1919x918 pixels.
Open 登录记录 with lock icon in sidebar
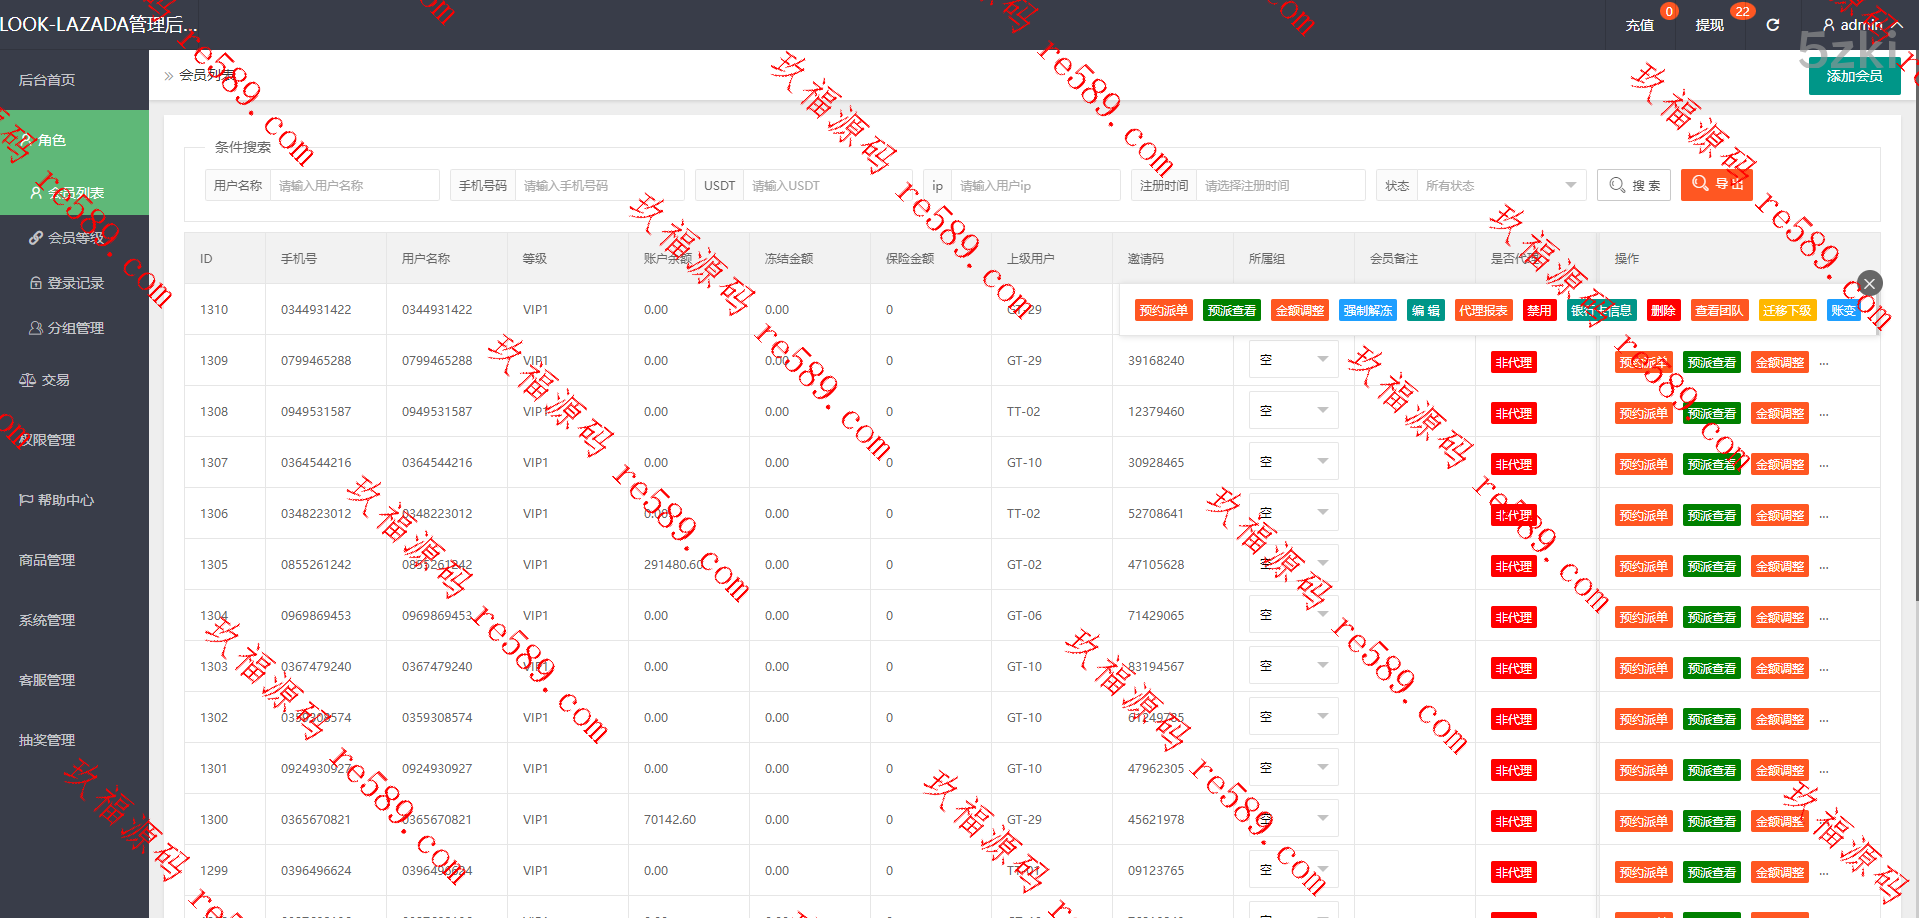(67, 283)
